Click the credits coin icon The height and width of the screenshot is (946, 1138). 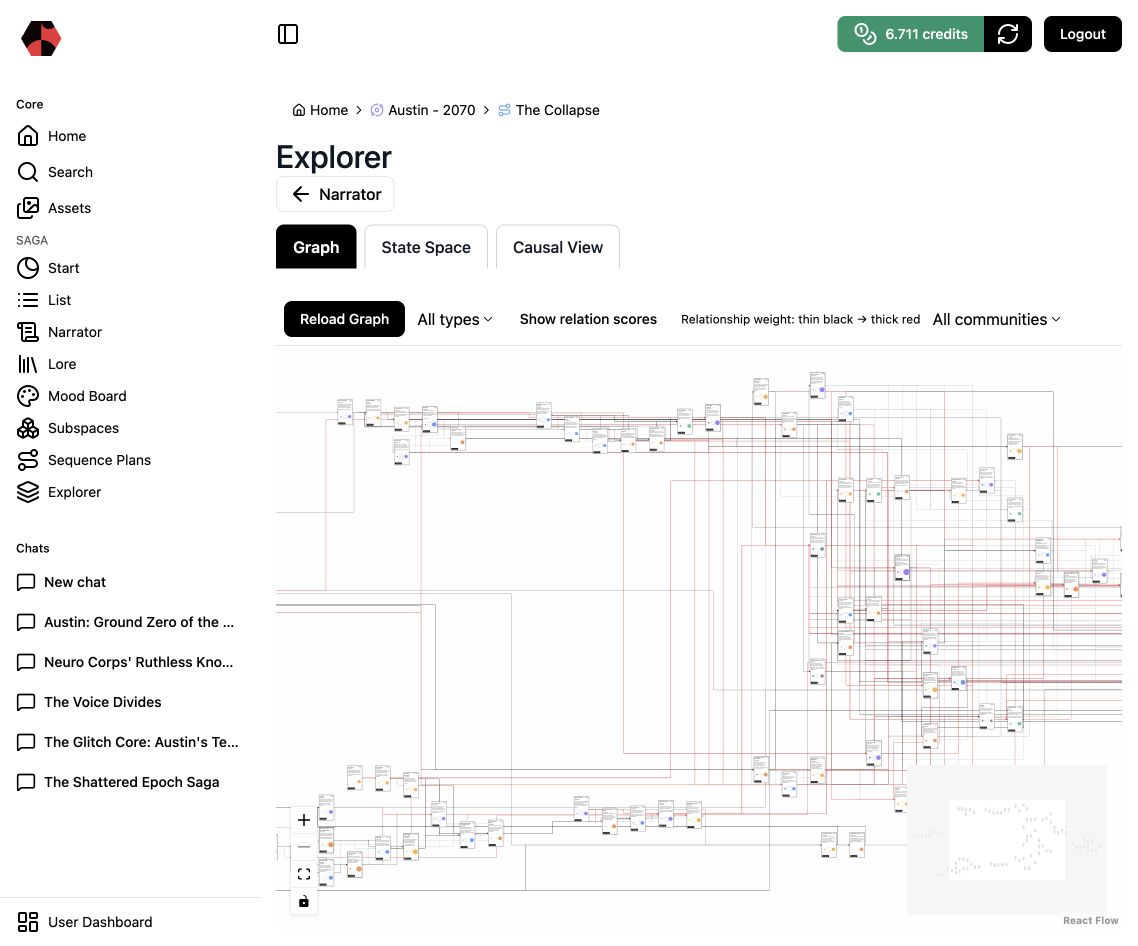pyautogui.click(x=864, y=34)
